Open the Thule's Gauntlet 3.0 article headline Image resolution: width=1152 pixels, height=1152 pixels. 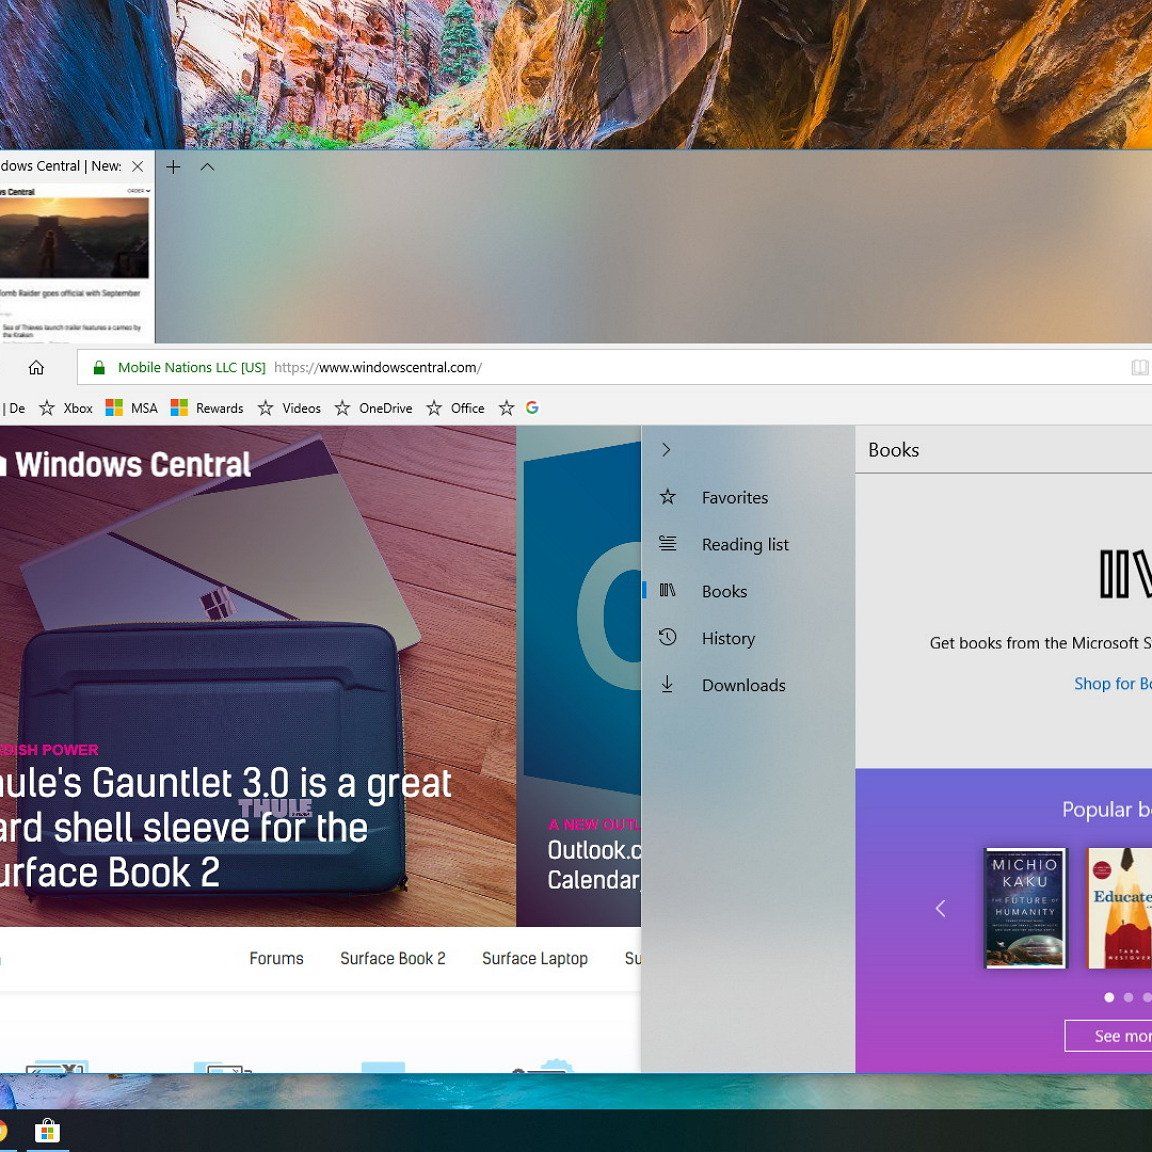[225, 828]
